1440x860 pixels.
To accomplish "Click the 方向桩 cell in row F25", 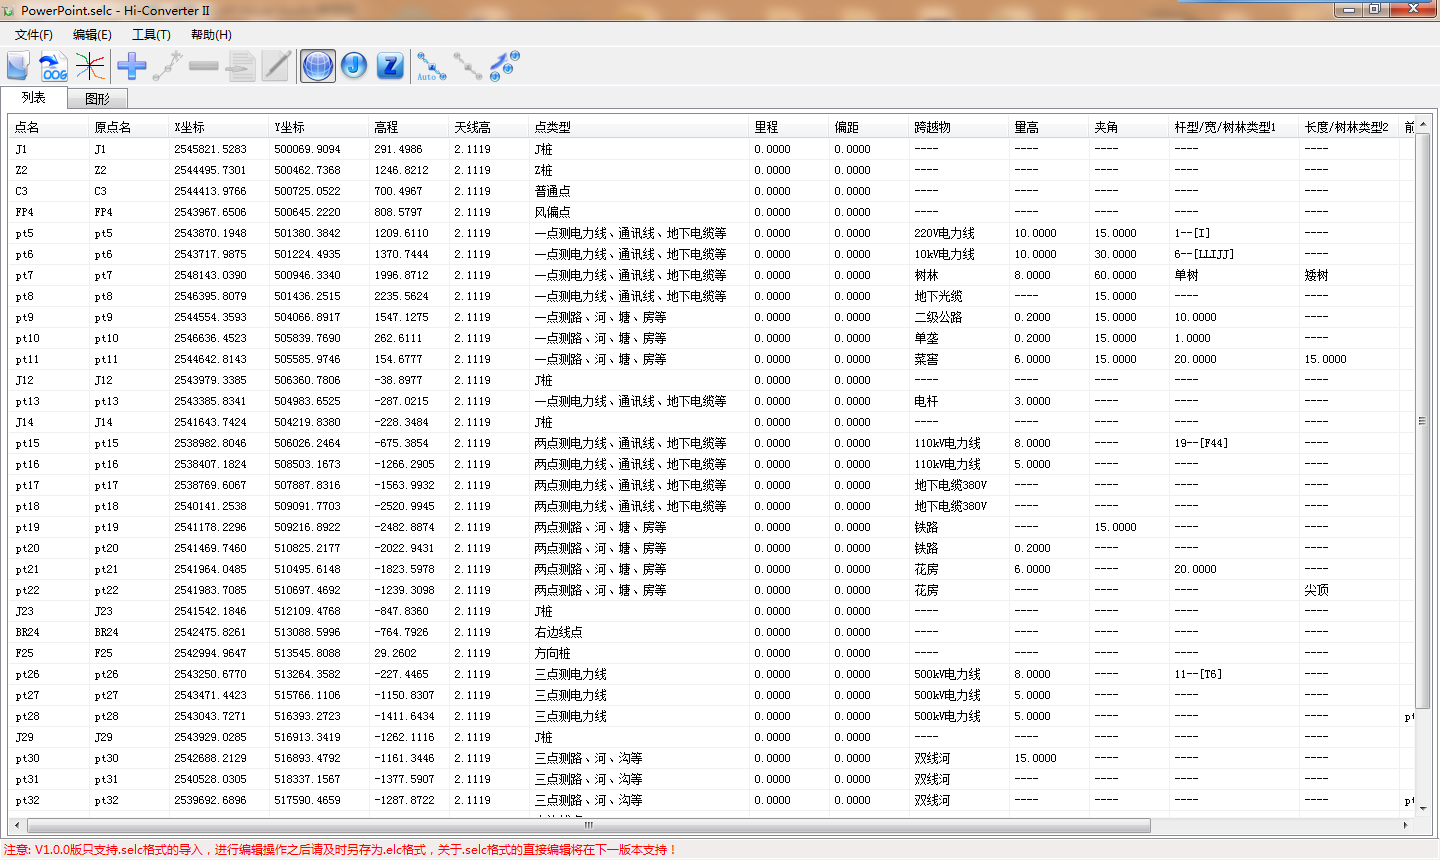I will [x=553, y=653].
